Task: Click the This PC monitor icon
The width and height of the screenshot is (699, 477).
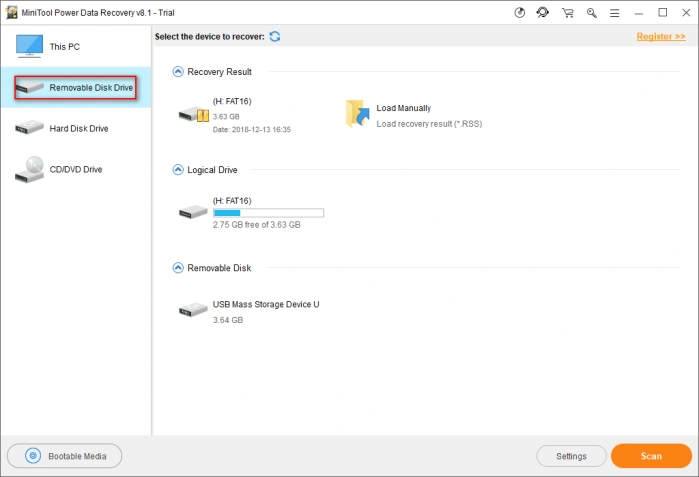Action: [29, 46]
